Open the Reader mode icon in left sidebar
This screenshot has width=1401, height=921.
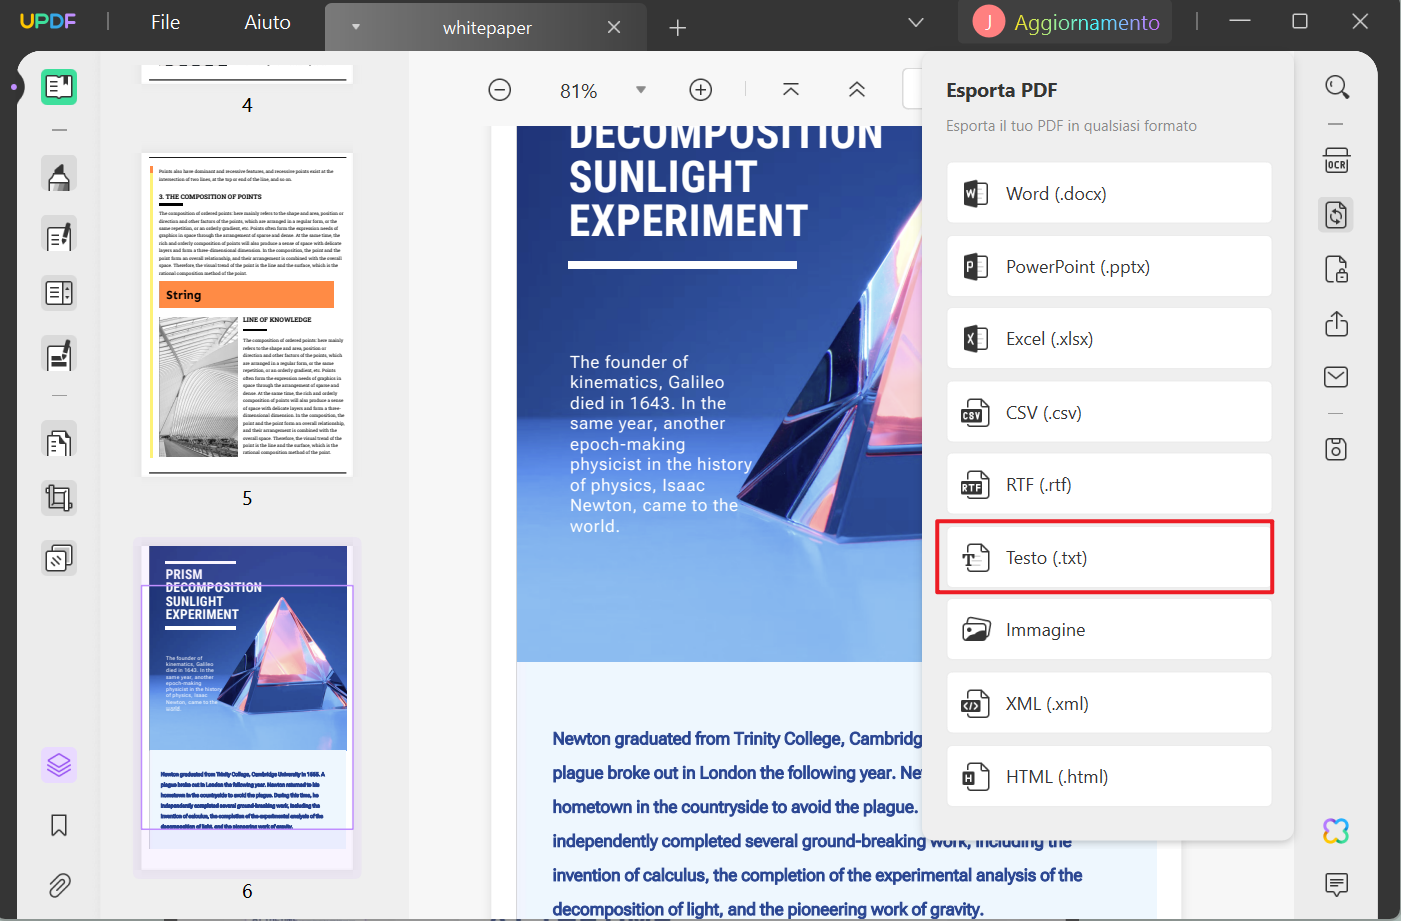coord(59,87)
